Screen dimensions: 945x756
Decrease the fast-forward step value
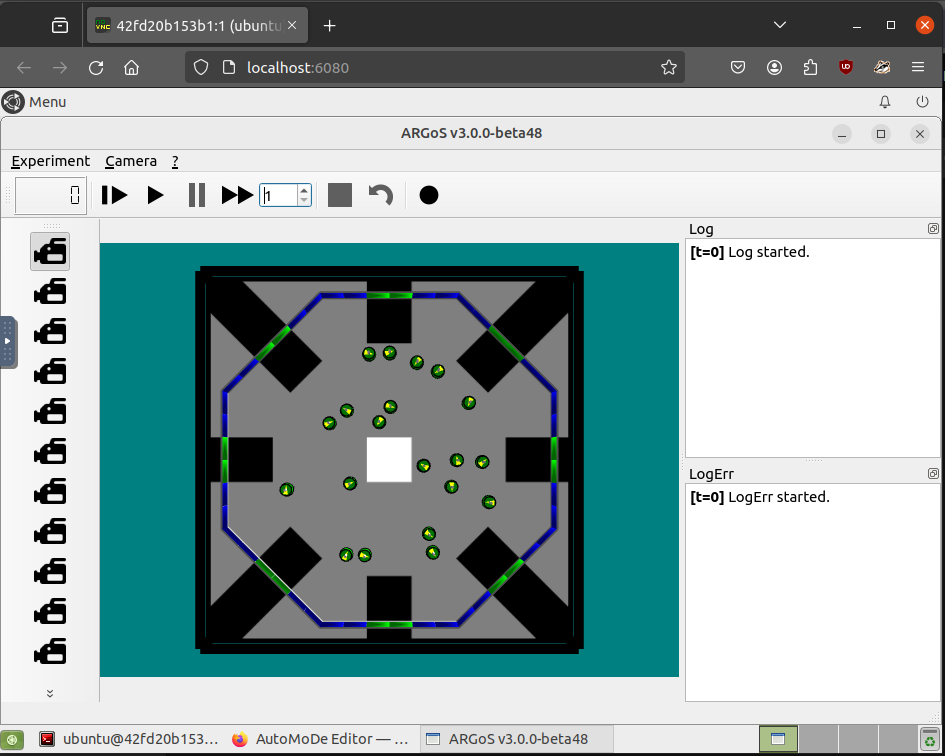click(x=304, y=200)
